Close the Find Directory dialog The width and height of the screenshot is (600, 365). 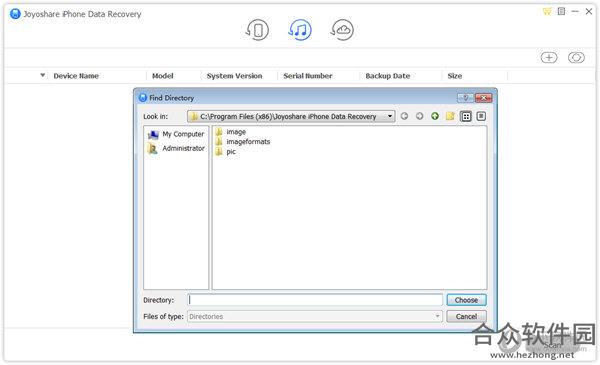coord(483,98)
